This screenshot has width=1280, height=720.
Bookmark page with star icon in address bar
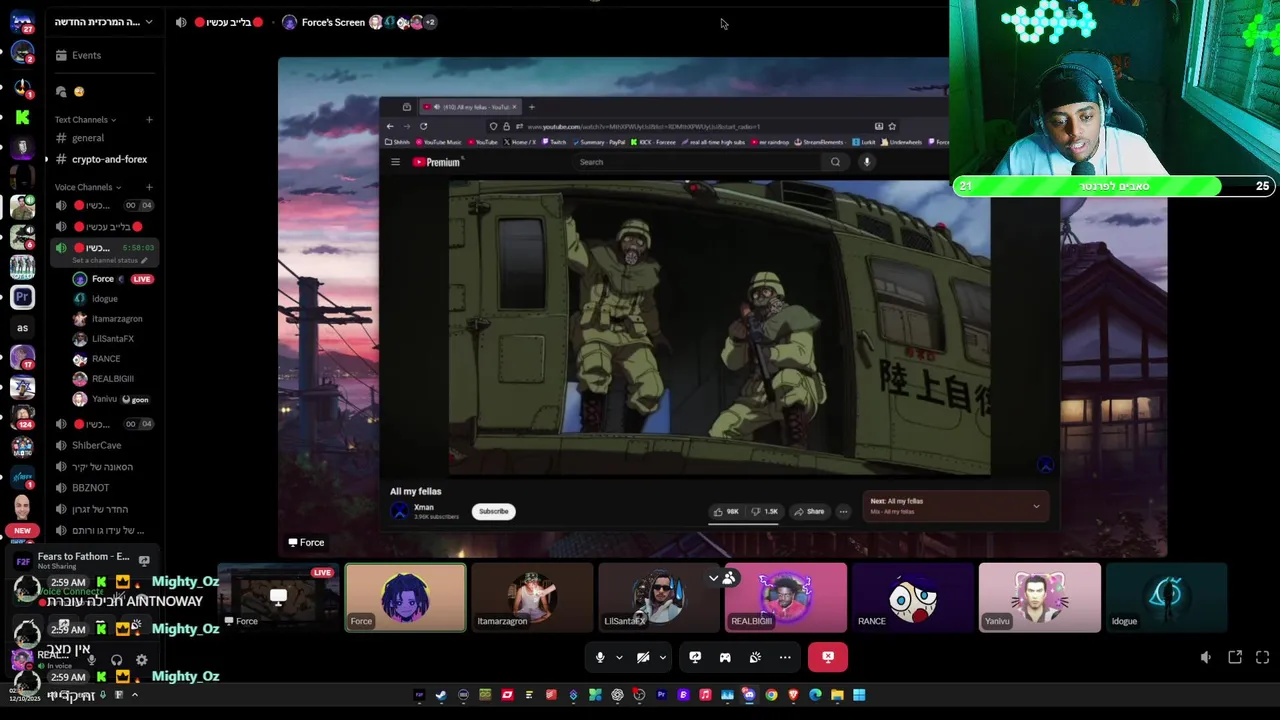pos(892,126)
